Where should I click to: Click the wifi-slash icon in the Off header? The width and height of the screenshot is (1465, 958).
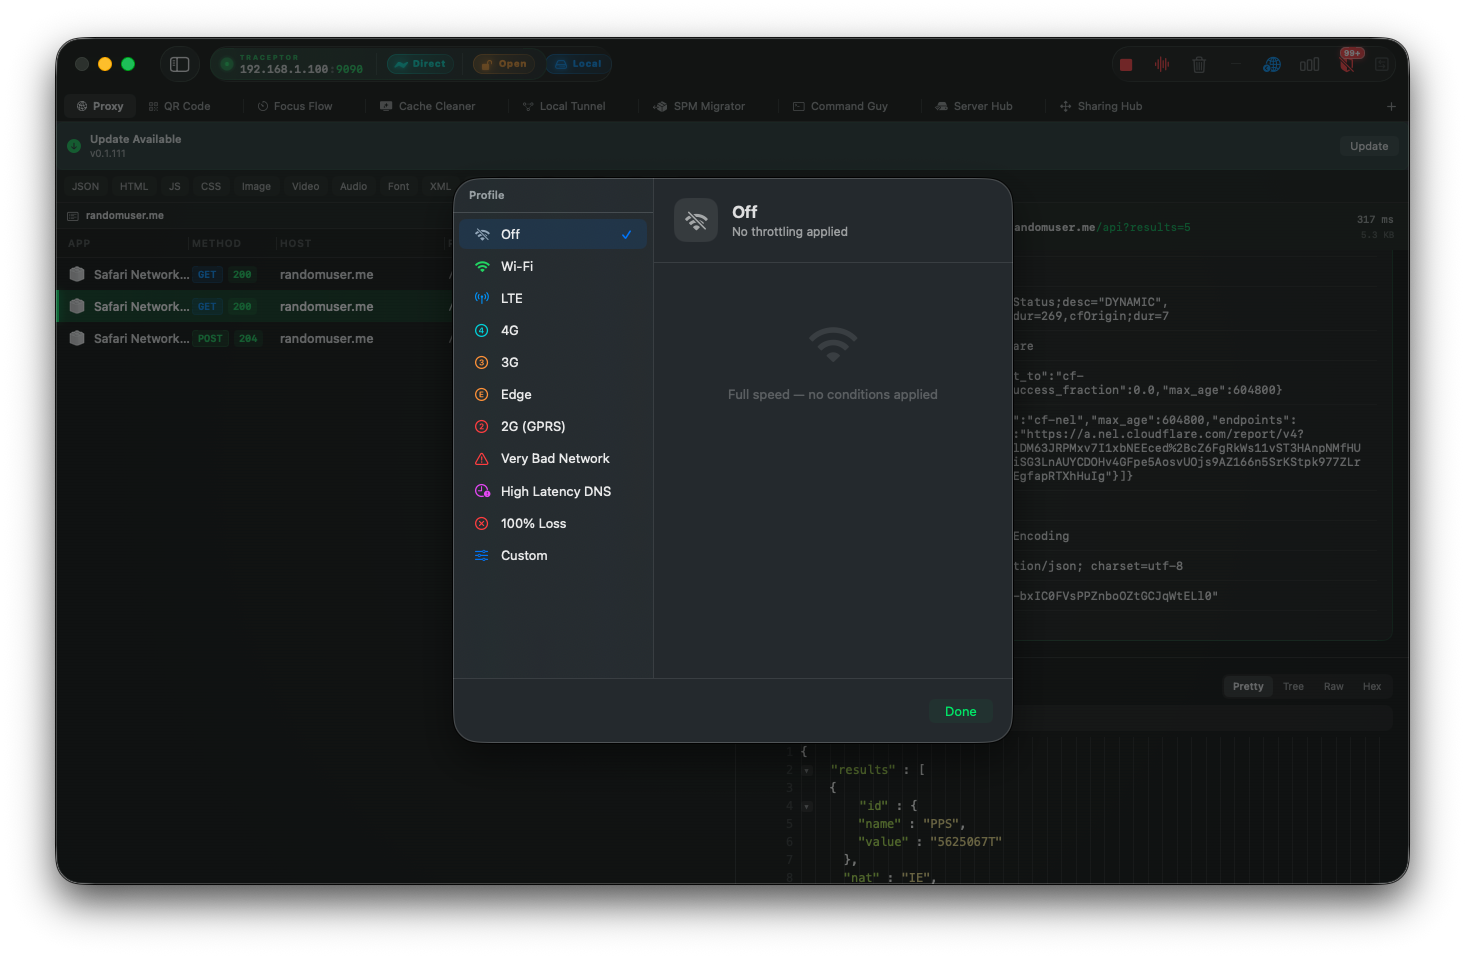coord(696,220)
